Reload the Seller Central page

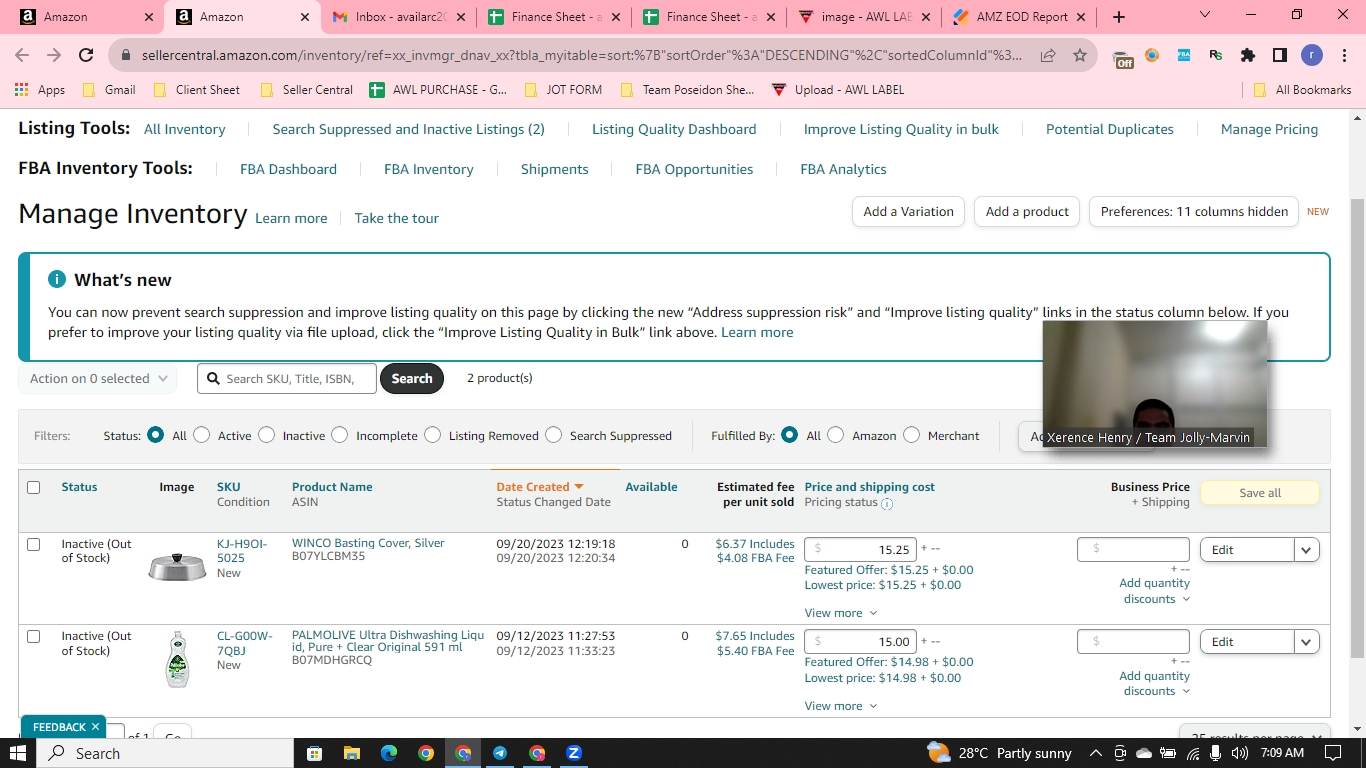point(86,56)
